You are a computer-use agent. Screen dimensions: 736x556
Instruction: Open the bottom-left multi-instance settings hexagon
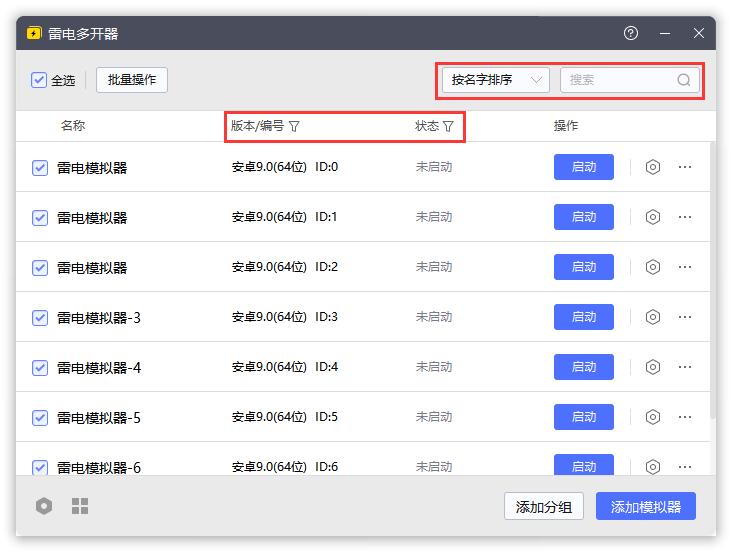(44, 506)
